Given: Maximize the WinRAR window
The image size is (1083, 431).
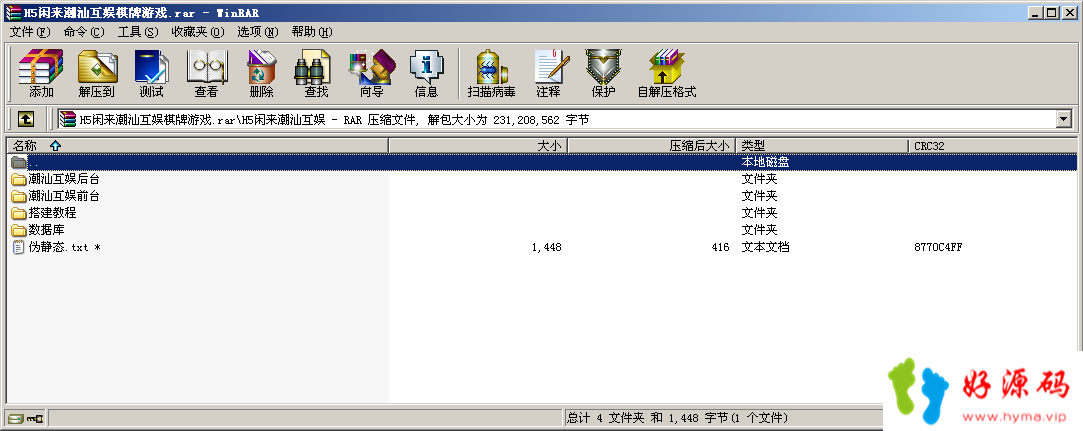Looking at the screenshot, I should [1051, 12].
